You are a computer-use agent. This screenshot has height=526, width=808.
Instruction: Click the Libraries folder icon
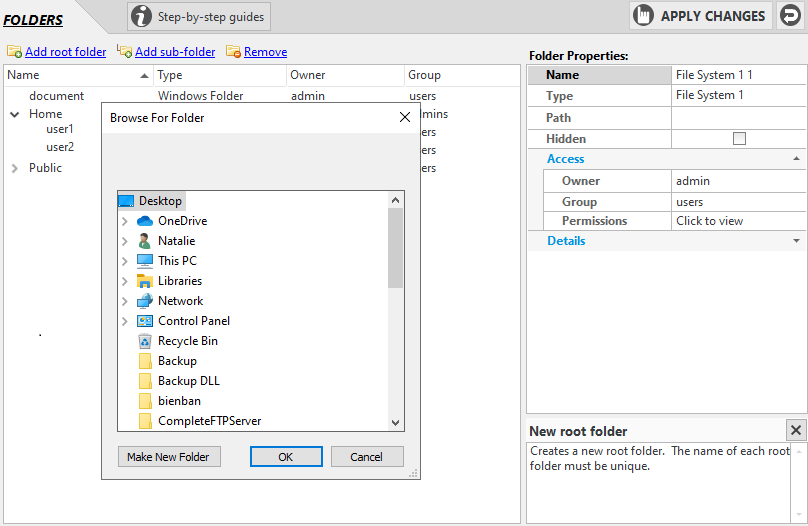pyautogui.click(x=145, y=281)
